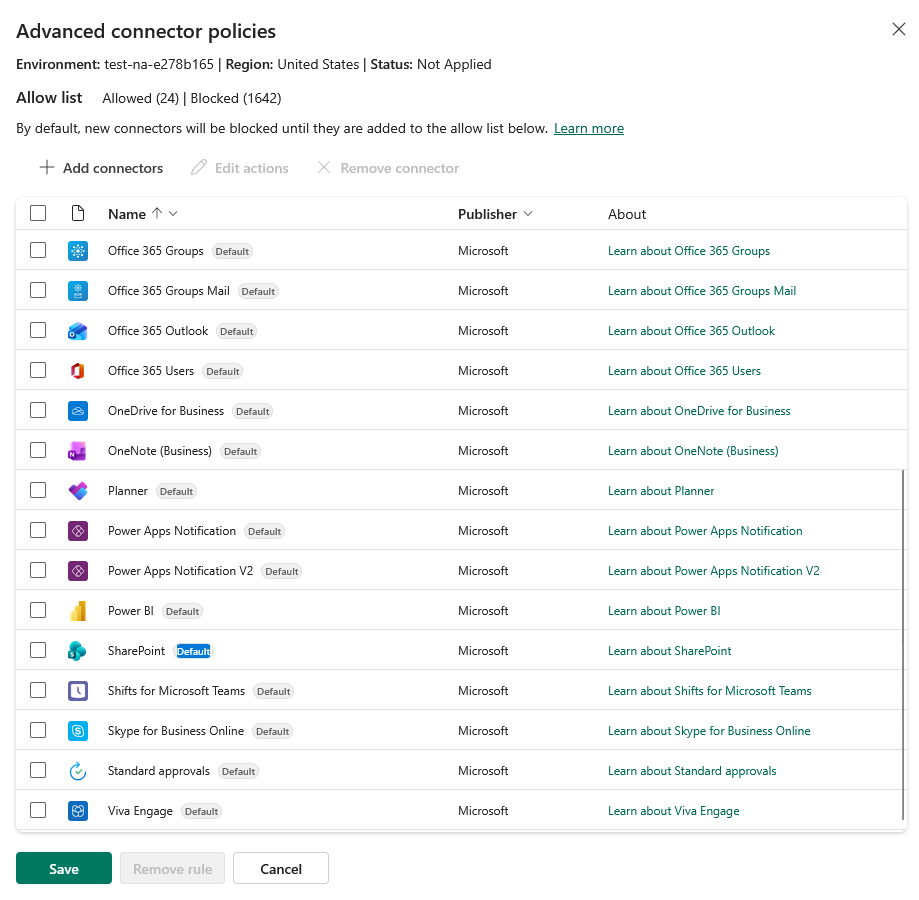Click the Office 365 Outlook icon

(x=78, y=331)
